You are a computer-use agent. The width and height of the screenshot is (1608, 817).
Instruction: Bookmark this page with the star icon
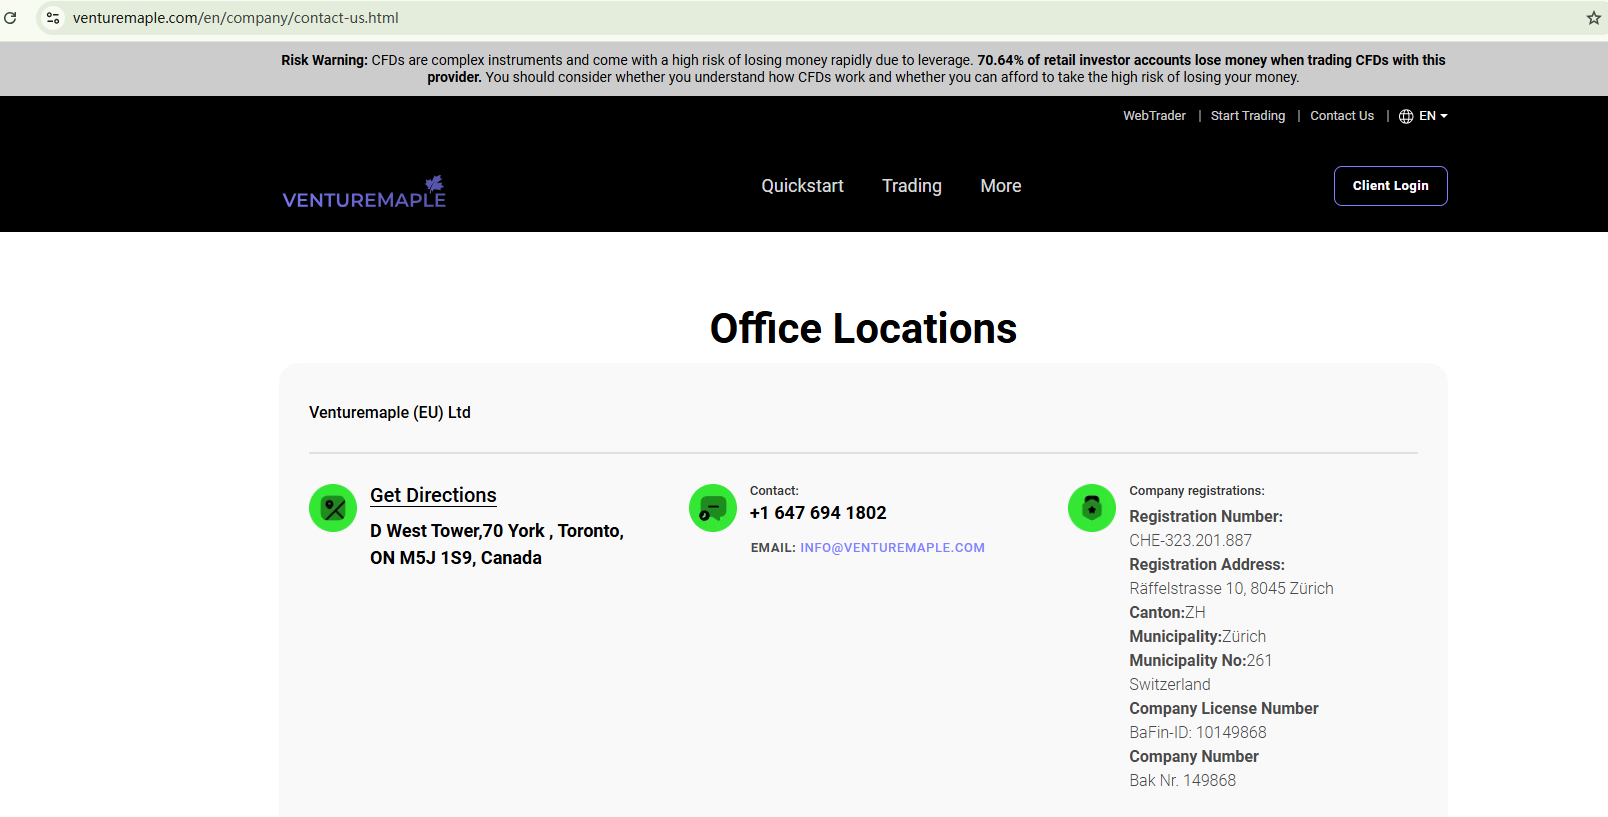point(1594,18)
